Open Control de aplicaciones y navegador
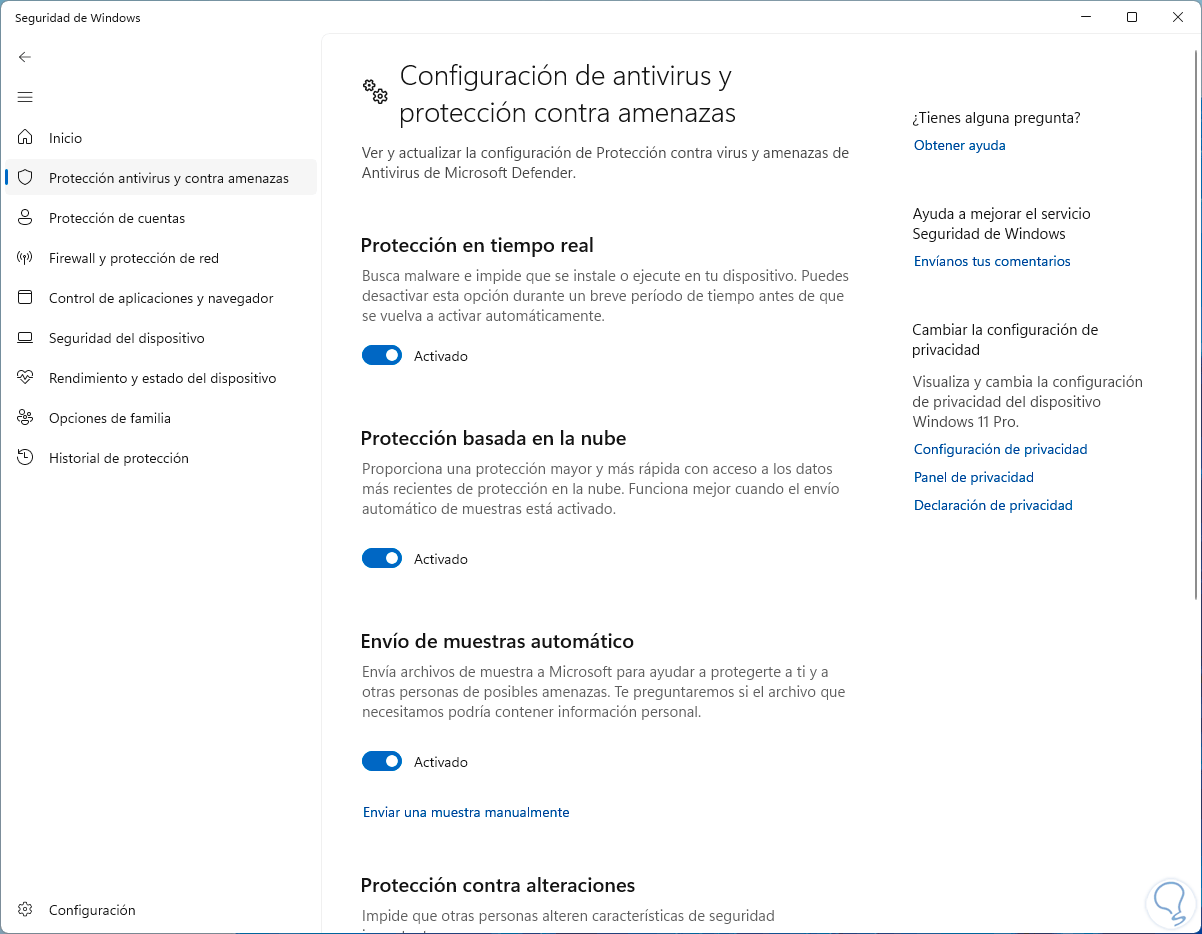This screenshot has height=934, width=1202. (161, 298)
